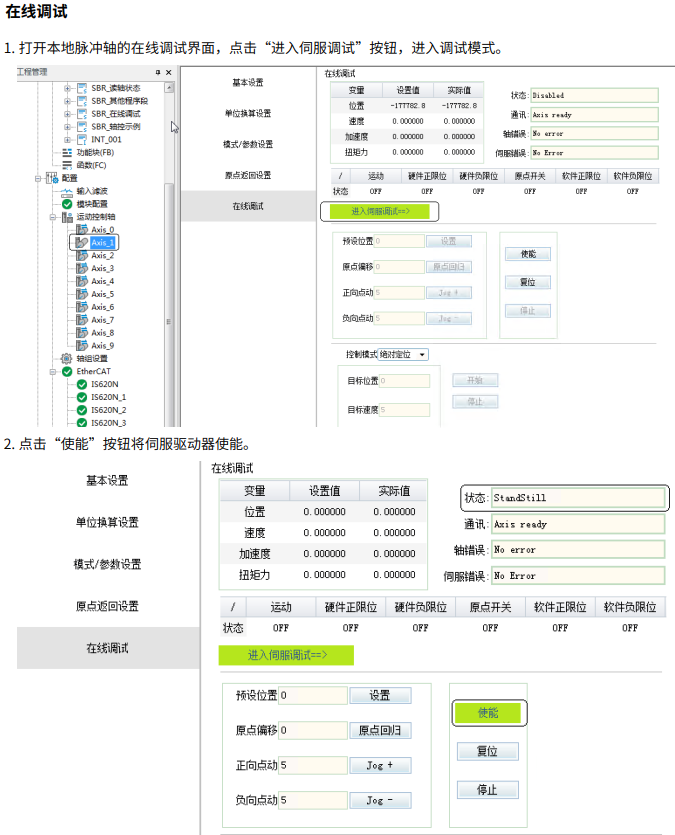Click the 轴组设置 gear icon
The image size is (675, 835).
click(67, 358)
